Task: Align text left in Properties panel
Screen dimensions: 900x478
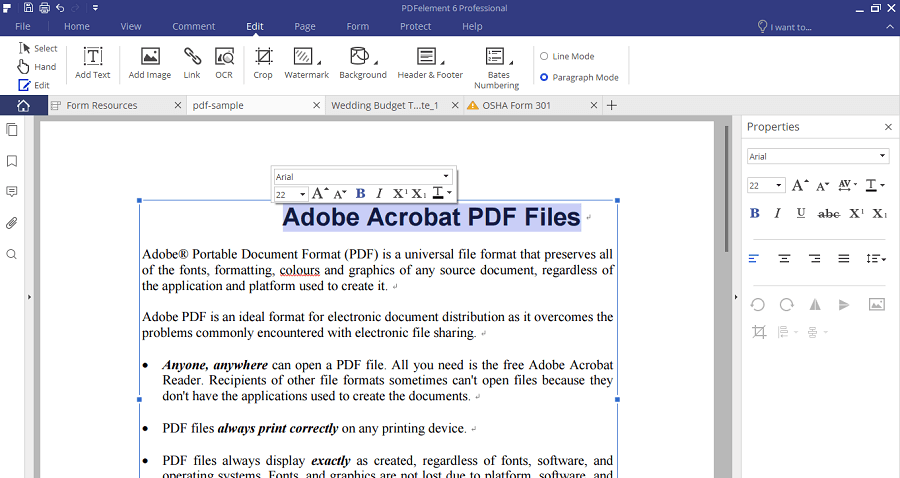Action: (754, 259)
